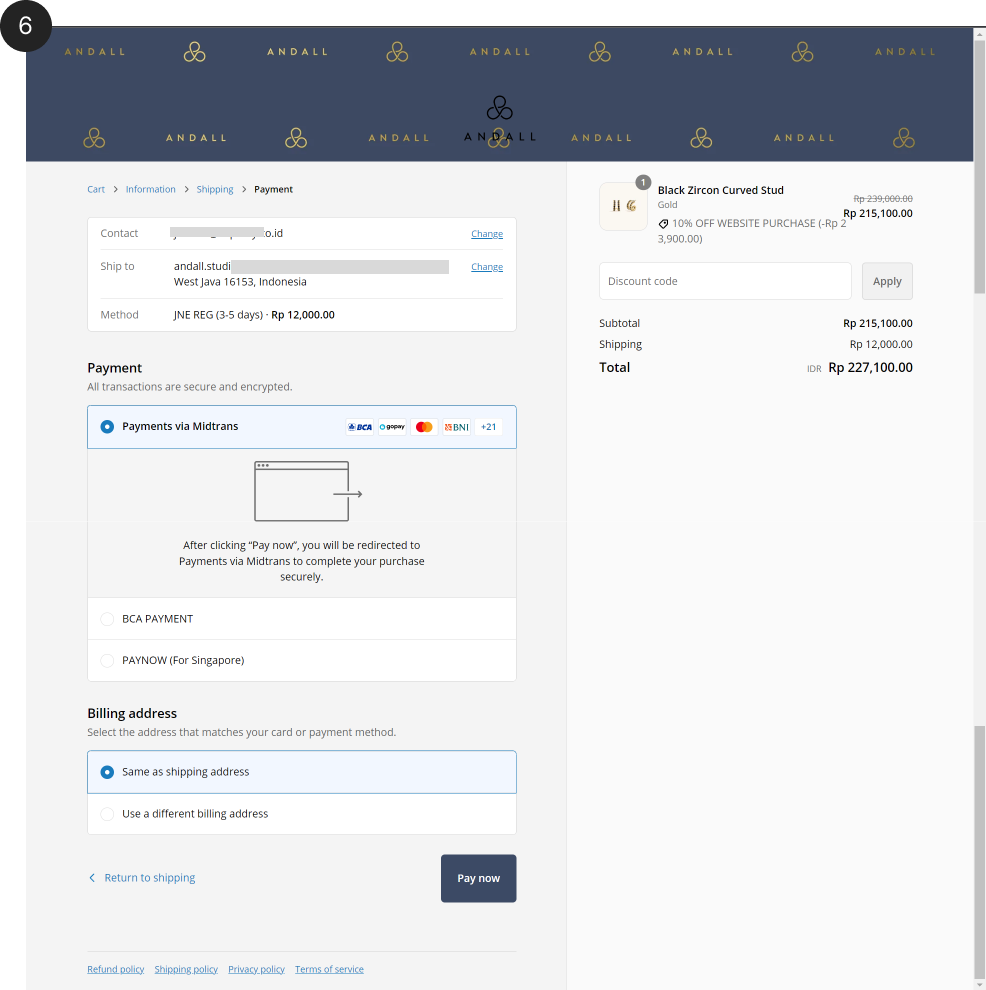Choose Use a different billing address
Screen dimensions: 986x990
click(x=108, y=814)
